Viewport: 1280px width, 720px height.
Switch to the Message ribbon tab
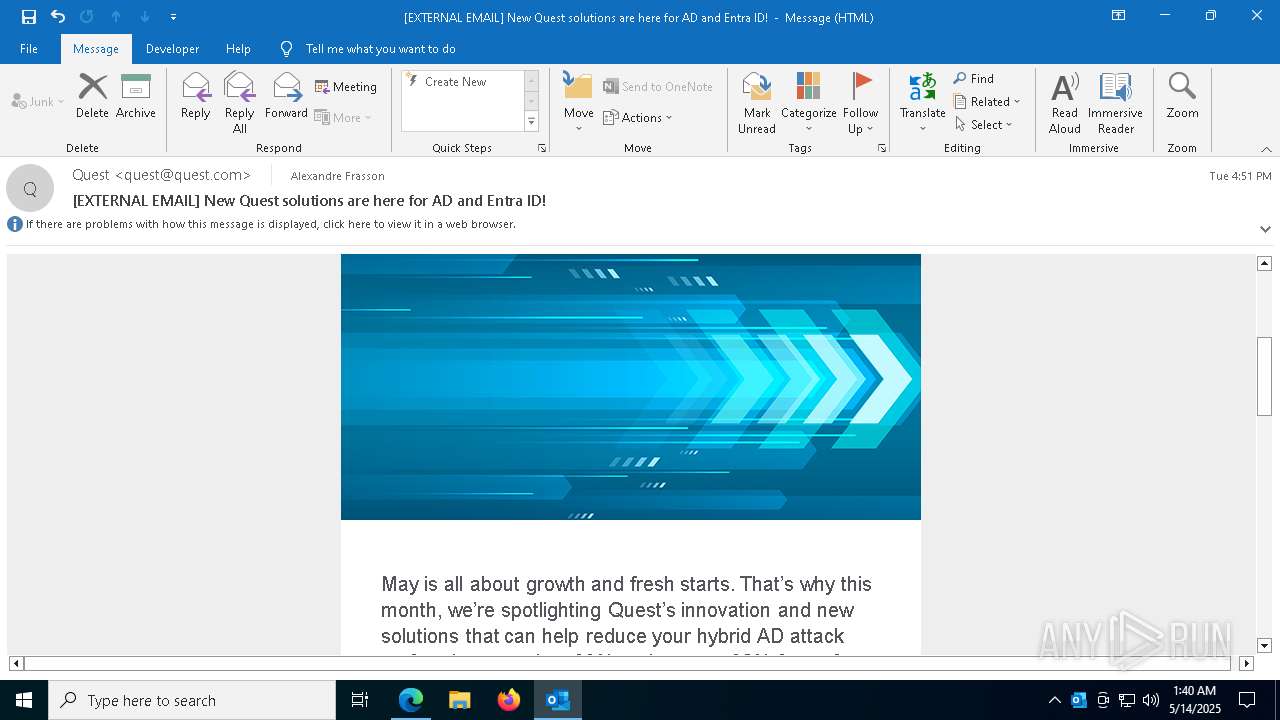pyautogui.click(x=96, y=49)
